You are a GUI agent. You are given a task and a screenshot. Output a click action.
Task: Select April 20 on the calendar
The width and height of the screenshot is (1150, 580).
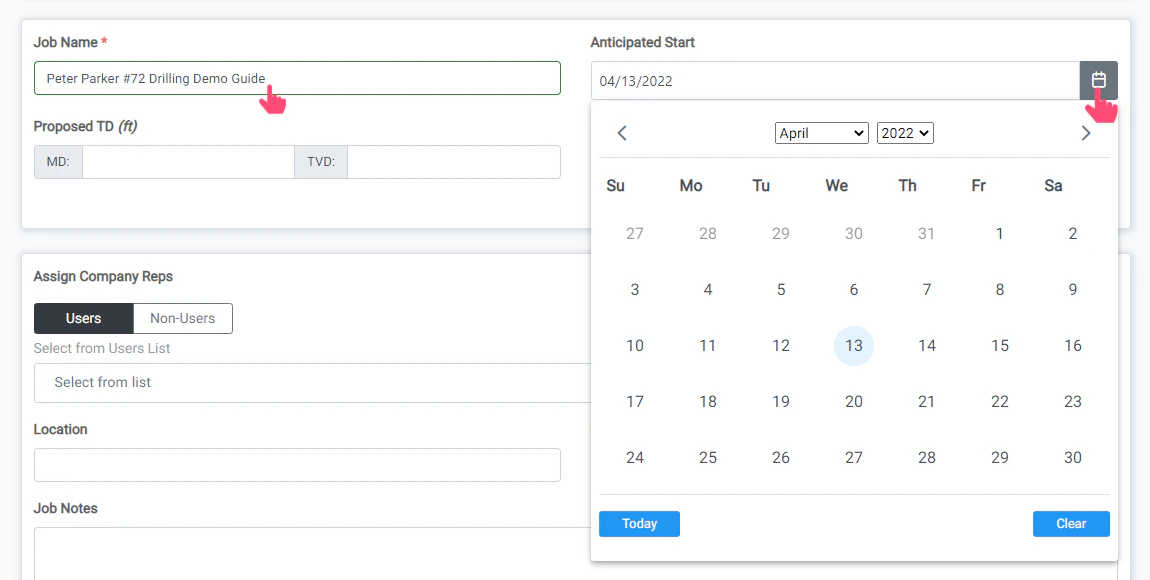pos(853,401)
